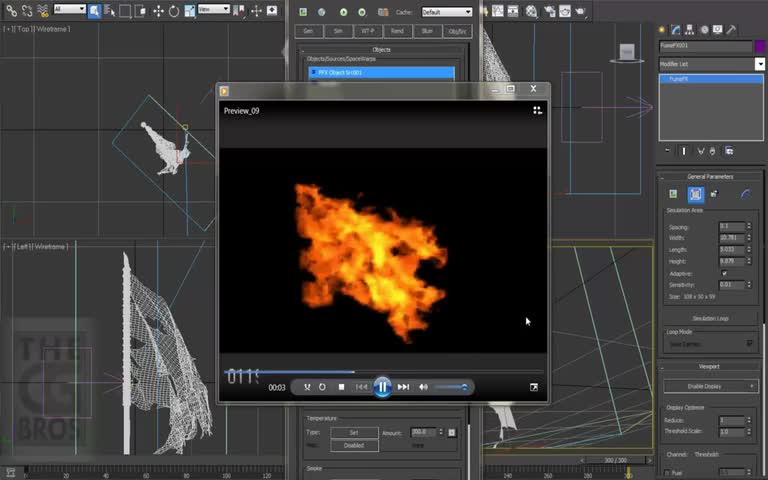Toggle the Fuel channel checkbox

coord(668,472)
